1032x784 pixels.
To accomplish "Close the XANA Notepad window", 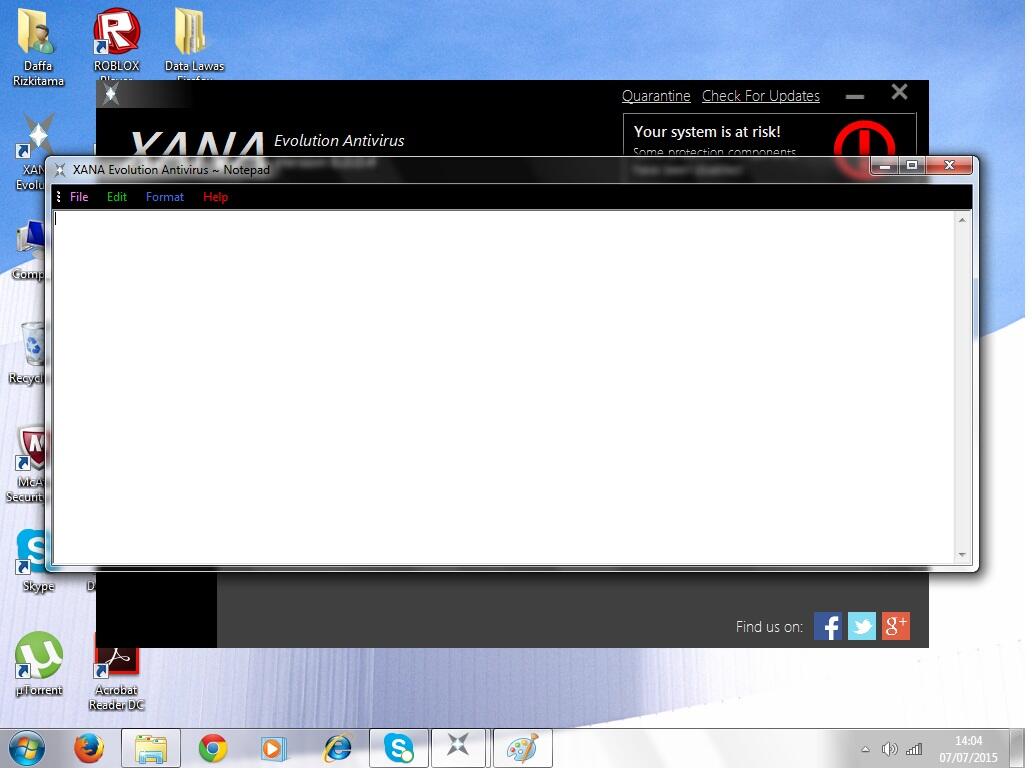I will click(949, 166).
